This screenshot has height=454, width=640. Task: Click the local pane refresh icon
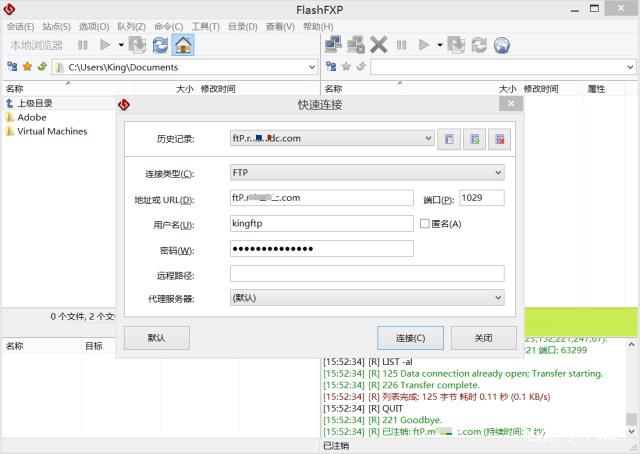point(160,45)
